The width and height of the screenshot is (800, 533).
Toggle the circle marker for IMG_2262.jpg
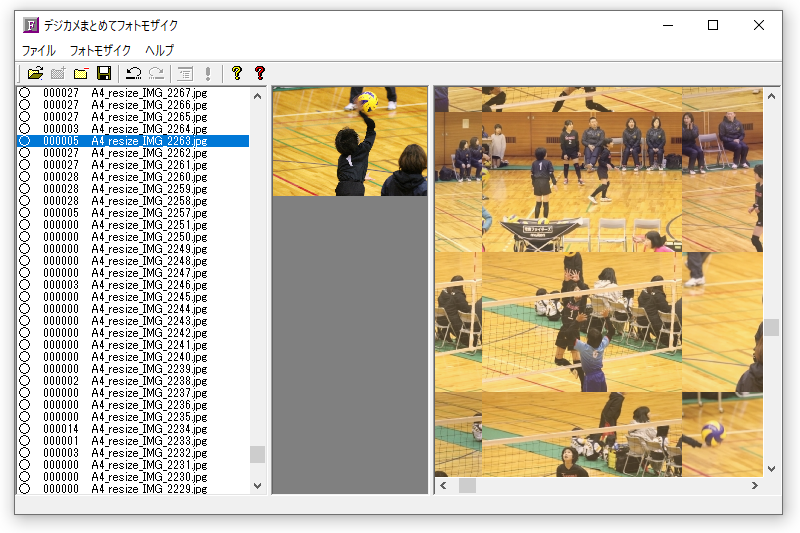[24, 153]
